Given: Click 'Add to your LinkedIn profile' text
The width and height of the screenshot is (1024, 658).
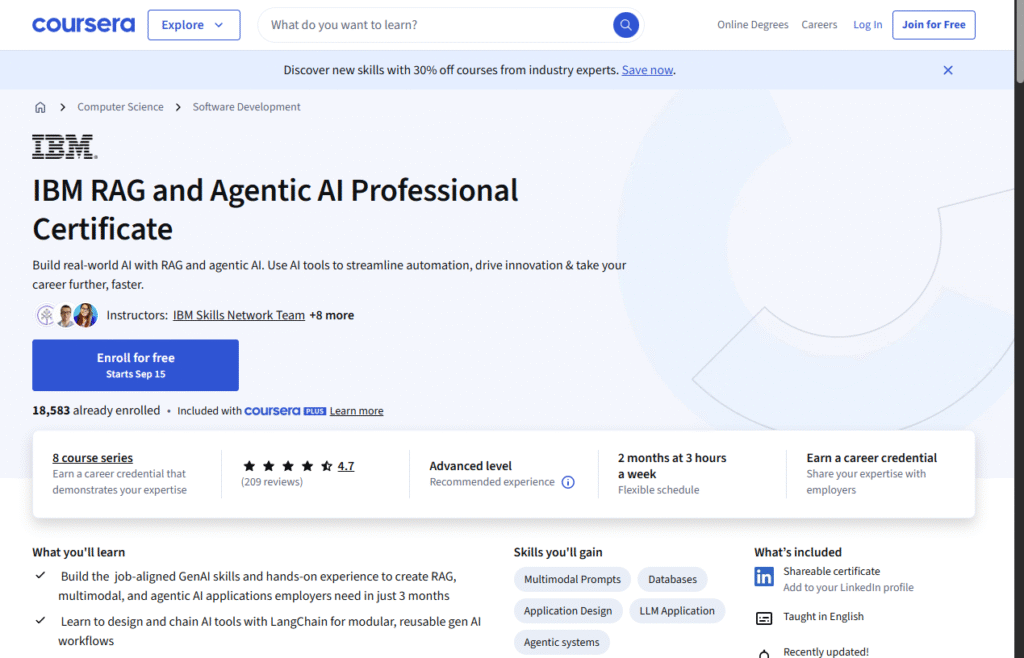Looking at the screenshot, I should [x=848, y=588].
